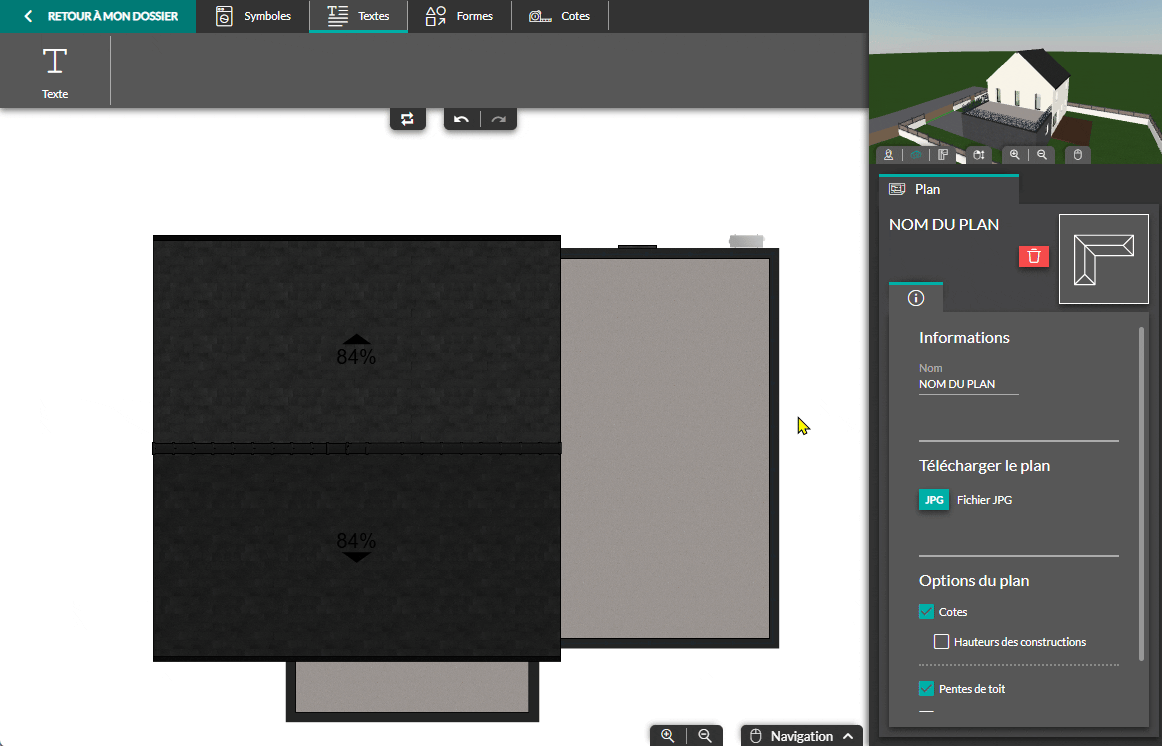Download the plan as Fichier JPG
Image resolution: width=1162 pixels, height=746 pixels.
pyautogui.click(x=934, y=500)
